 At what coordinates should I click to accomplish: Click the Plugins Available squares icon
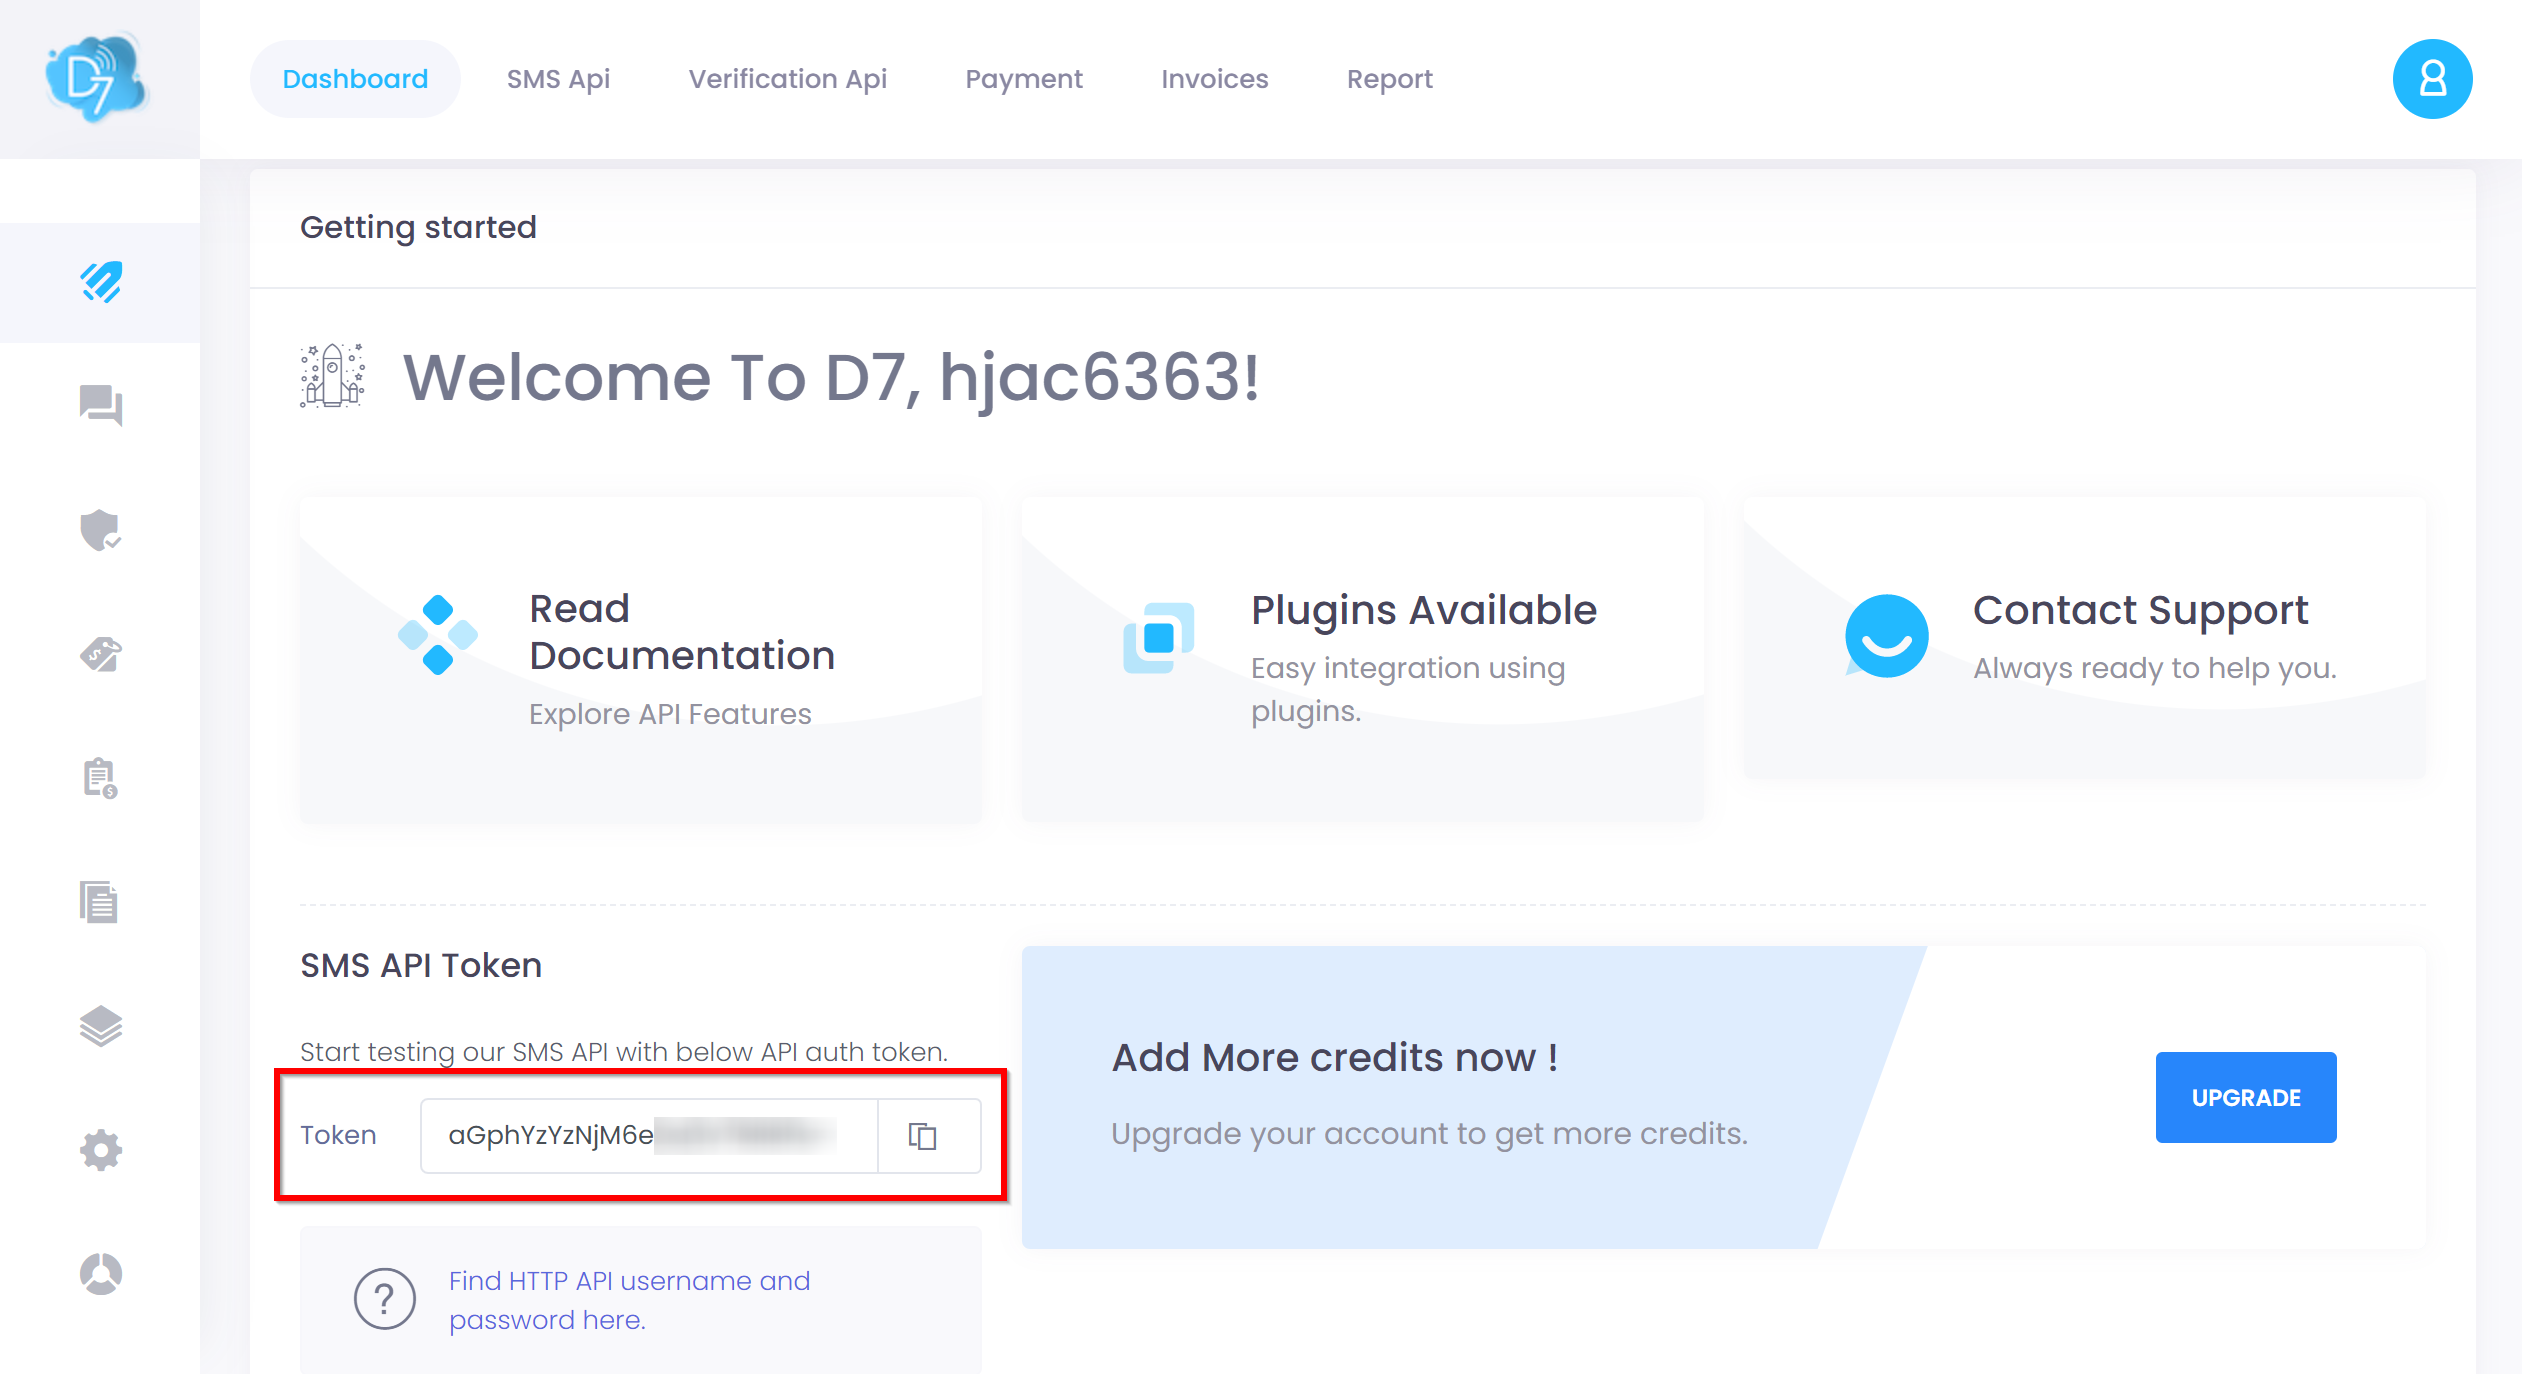pos(1159,637)
